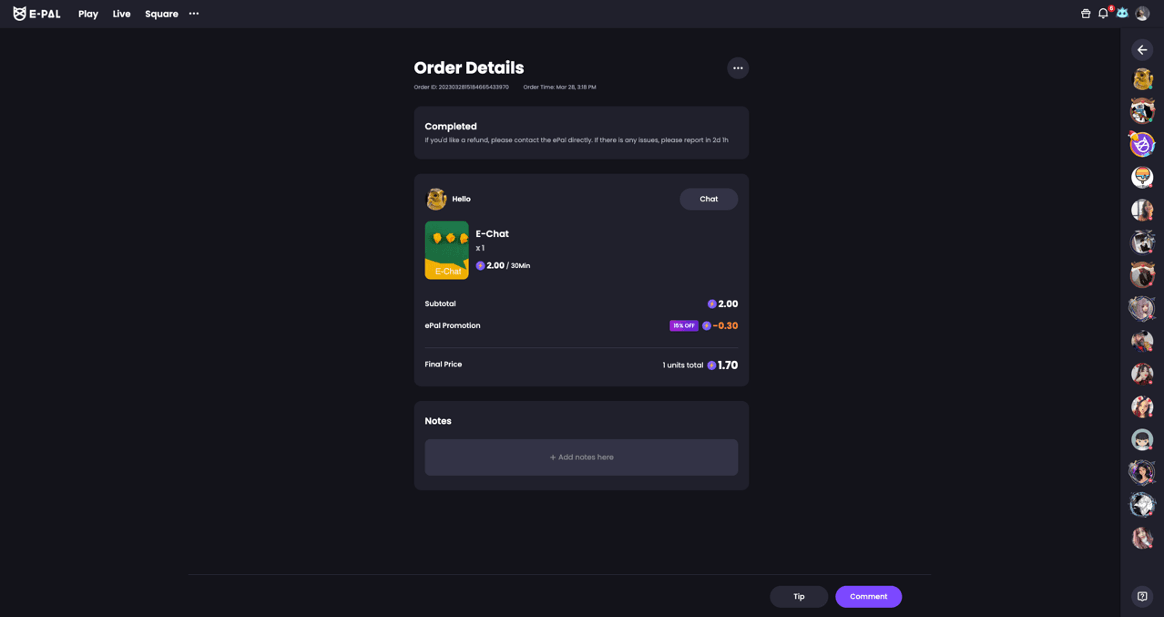Image resolution: width=1164 pixels, height=618 pixels.
Task: Click the blue spiky mascot icon
Action: tap(1122, 13)
